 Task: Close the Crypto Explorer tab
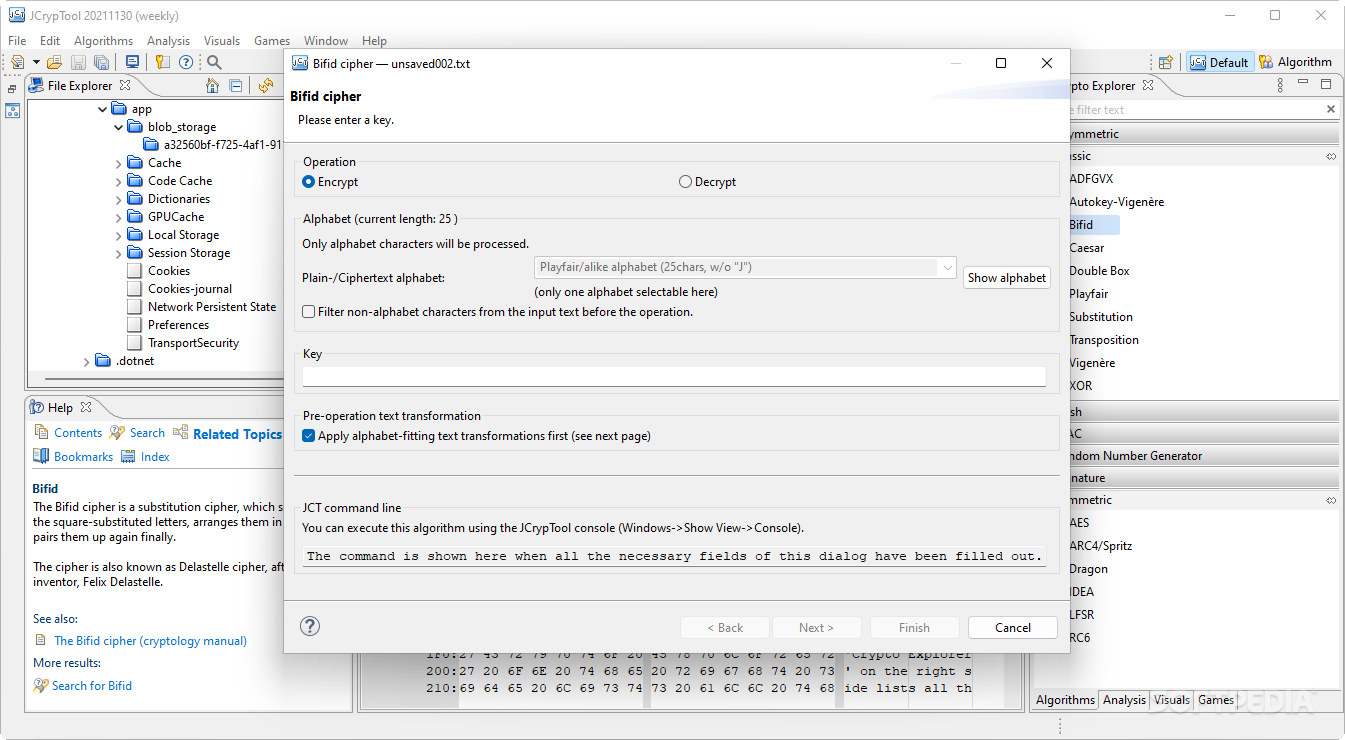pos(1148,86)
